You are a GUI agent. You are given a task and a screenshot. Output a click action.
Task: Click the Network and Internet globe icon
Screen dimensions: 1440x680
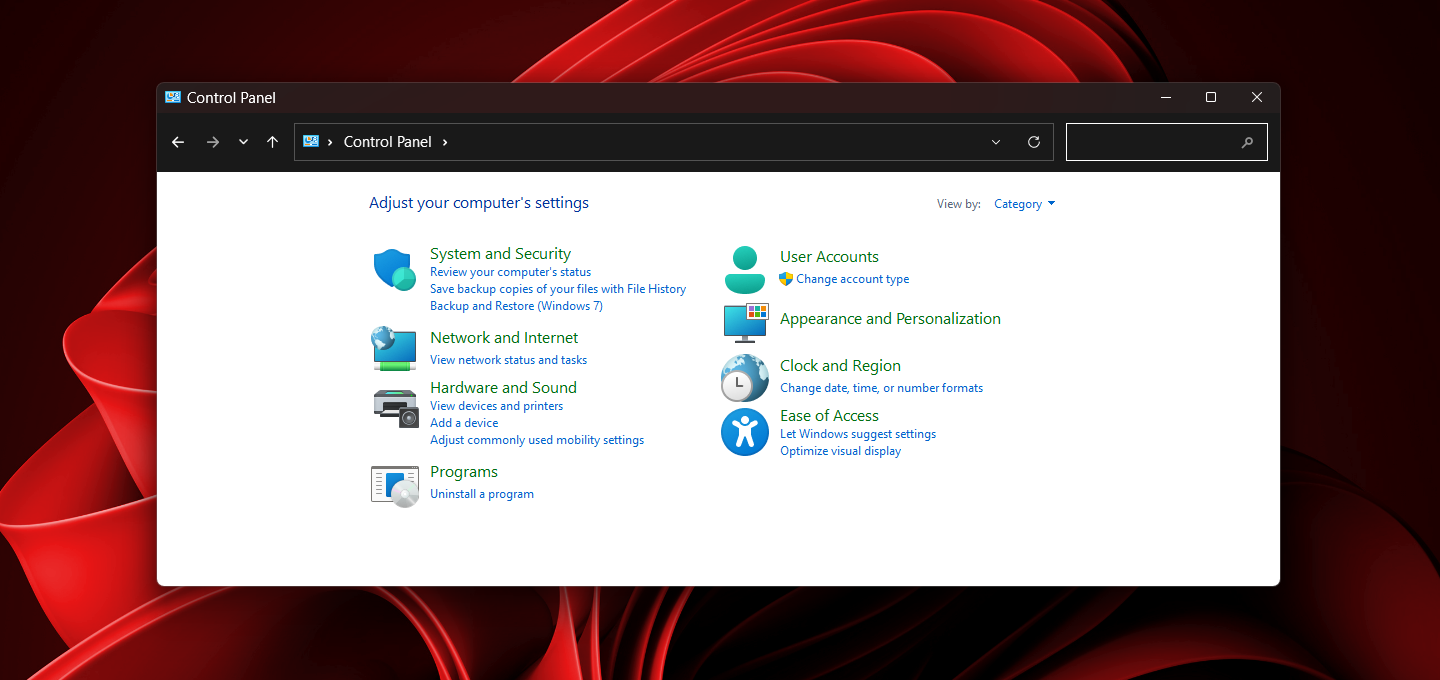point(394,348)
